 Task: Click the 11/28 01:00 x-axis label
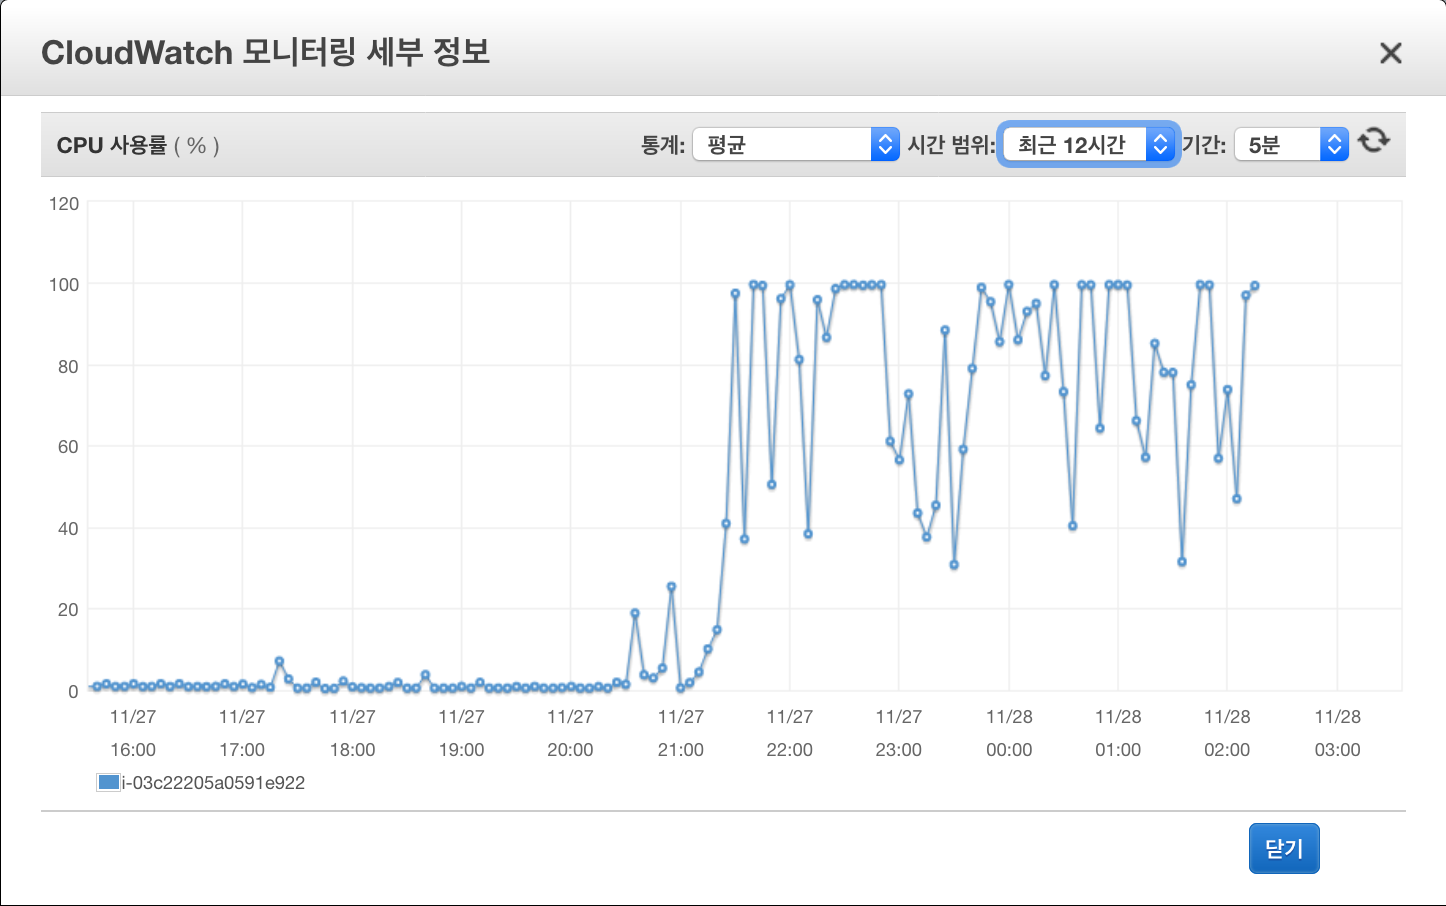click(1118, 733)
